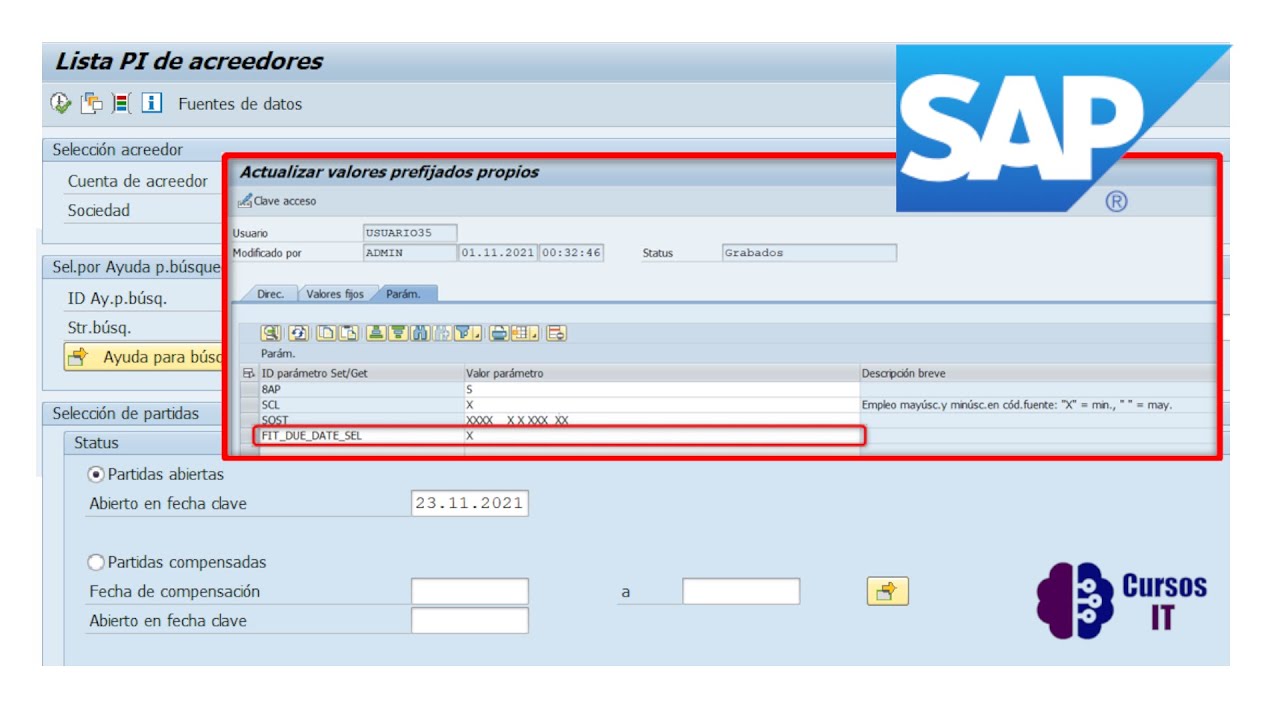
Task: Click the select-all corner icon in table header
Action: coord(249,373)
